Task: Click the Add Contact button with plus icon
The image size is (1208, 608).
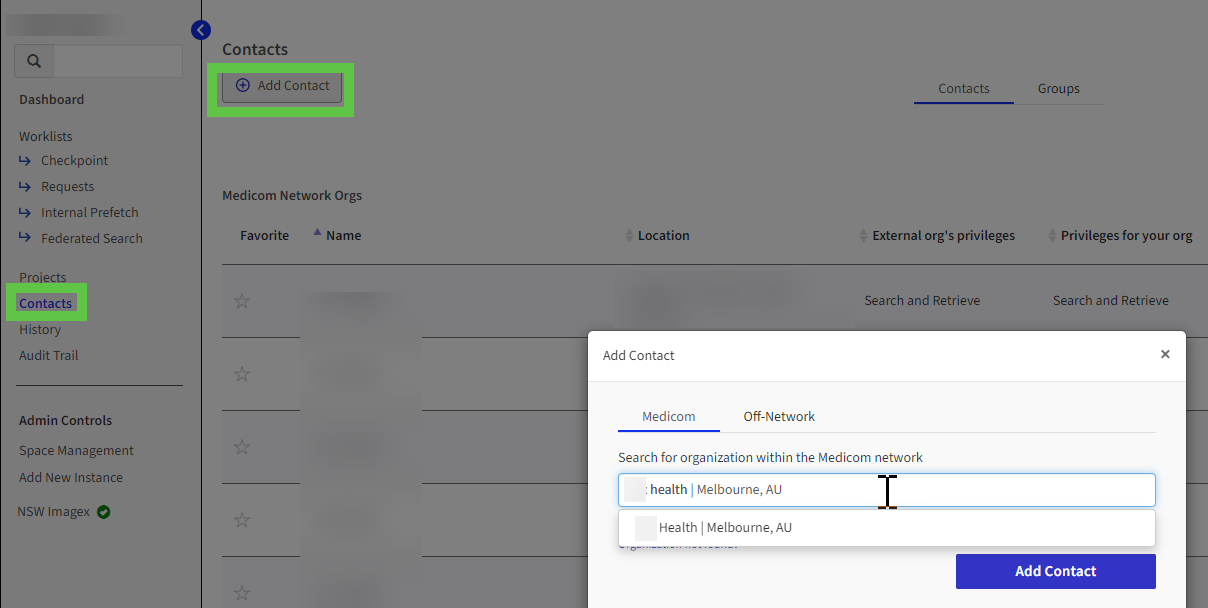Action: (282, 86)
